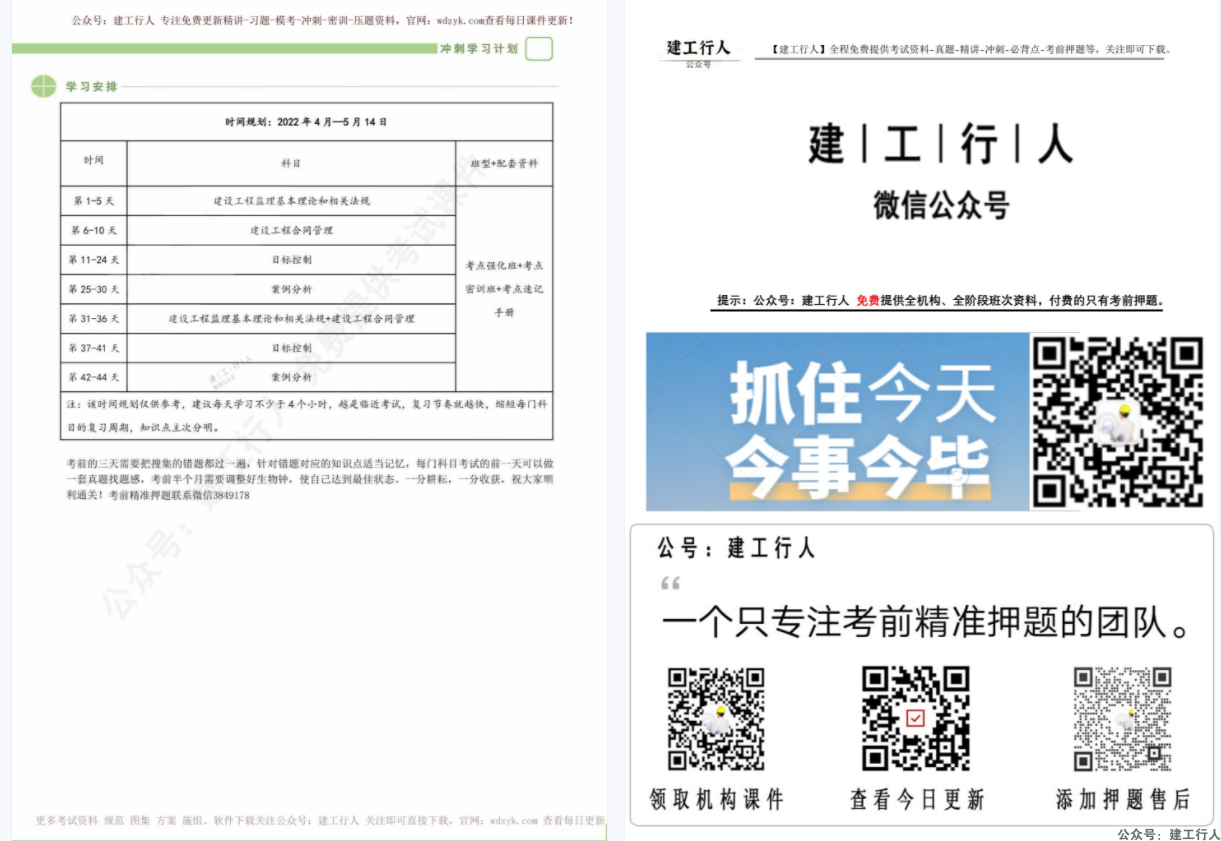Select the 第 11-24 天 cell
This screenshot has height=841, width=1221.
coord(94,260)
